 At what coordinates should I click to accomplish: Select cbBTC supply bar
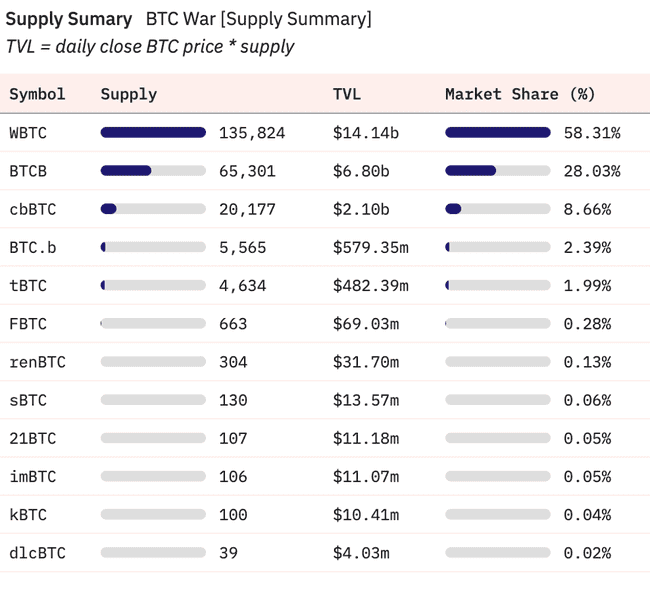coord(153,209)
